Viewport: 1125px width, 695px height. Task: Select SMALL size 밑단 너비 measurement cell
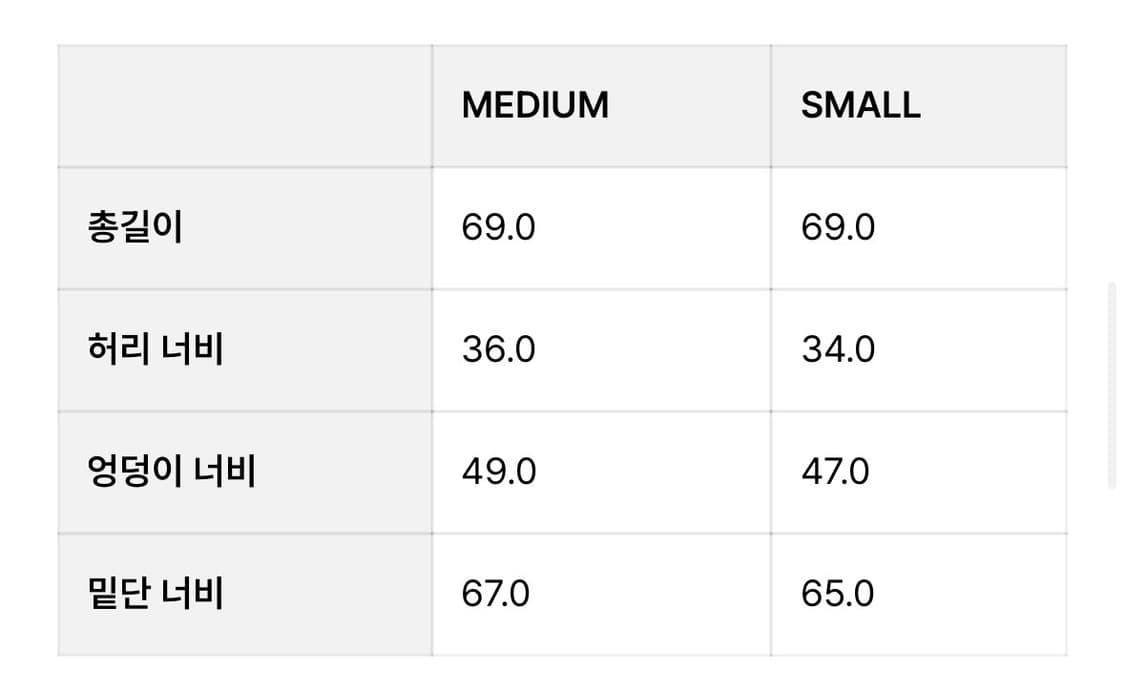(x=918, y=594)
